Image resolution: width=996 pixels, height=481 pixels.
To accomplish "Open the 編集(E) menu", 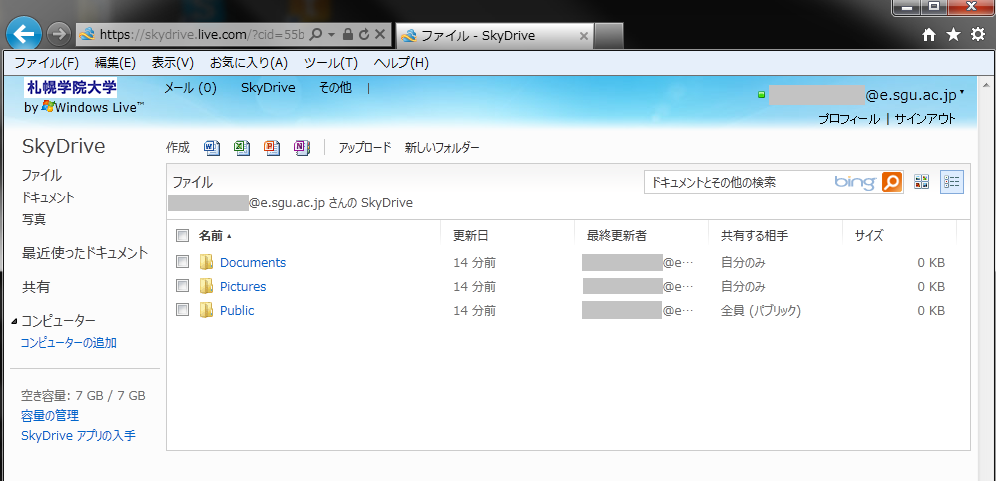I will [115, 63].
